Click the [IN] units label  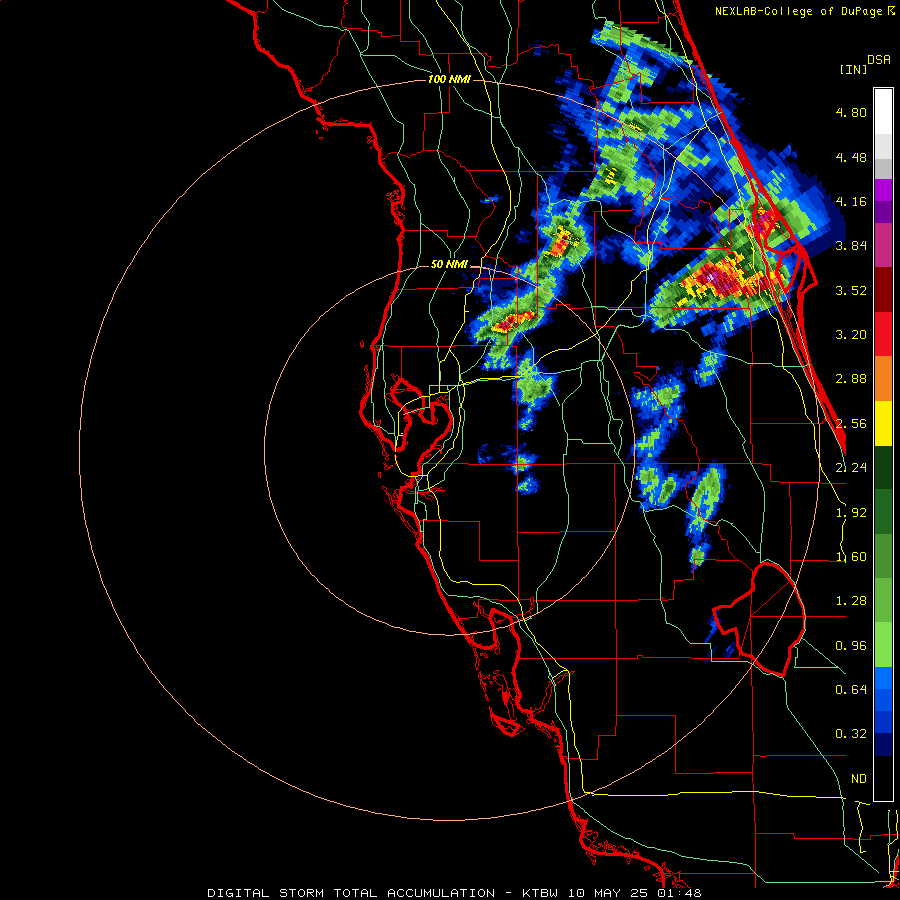[x=853, y=69]
